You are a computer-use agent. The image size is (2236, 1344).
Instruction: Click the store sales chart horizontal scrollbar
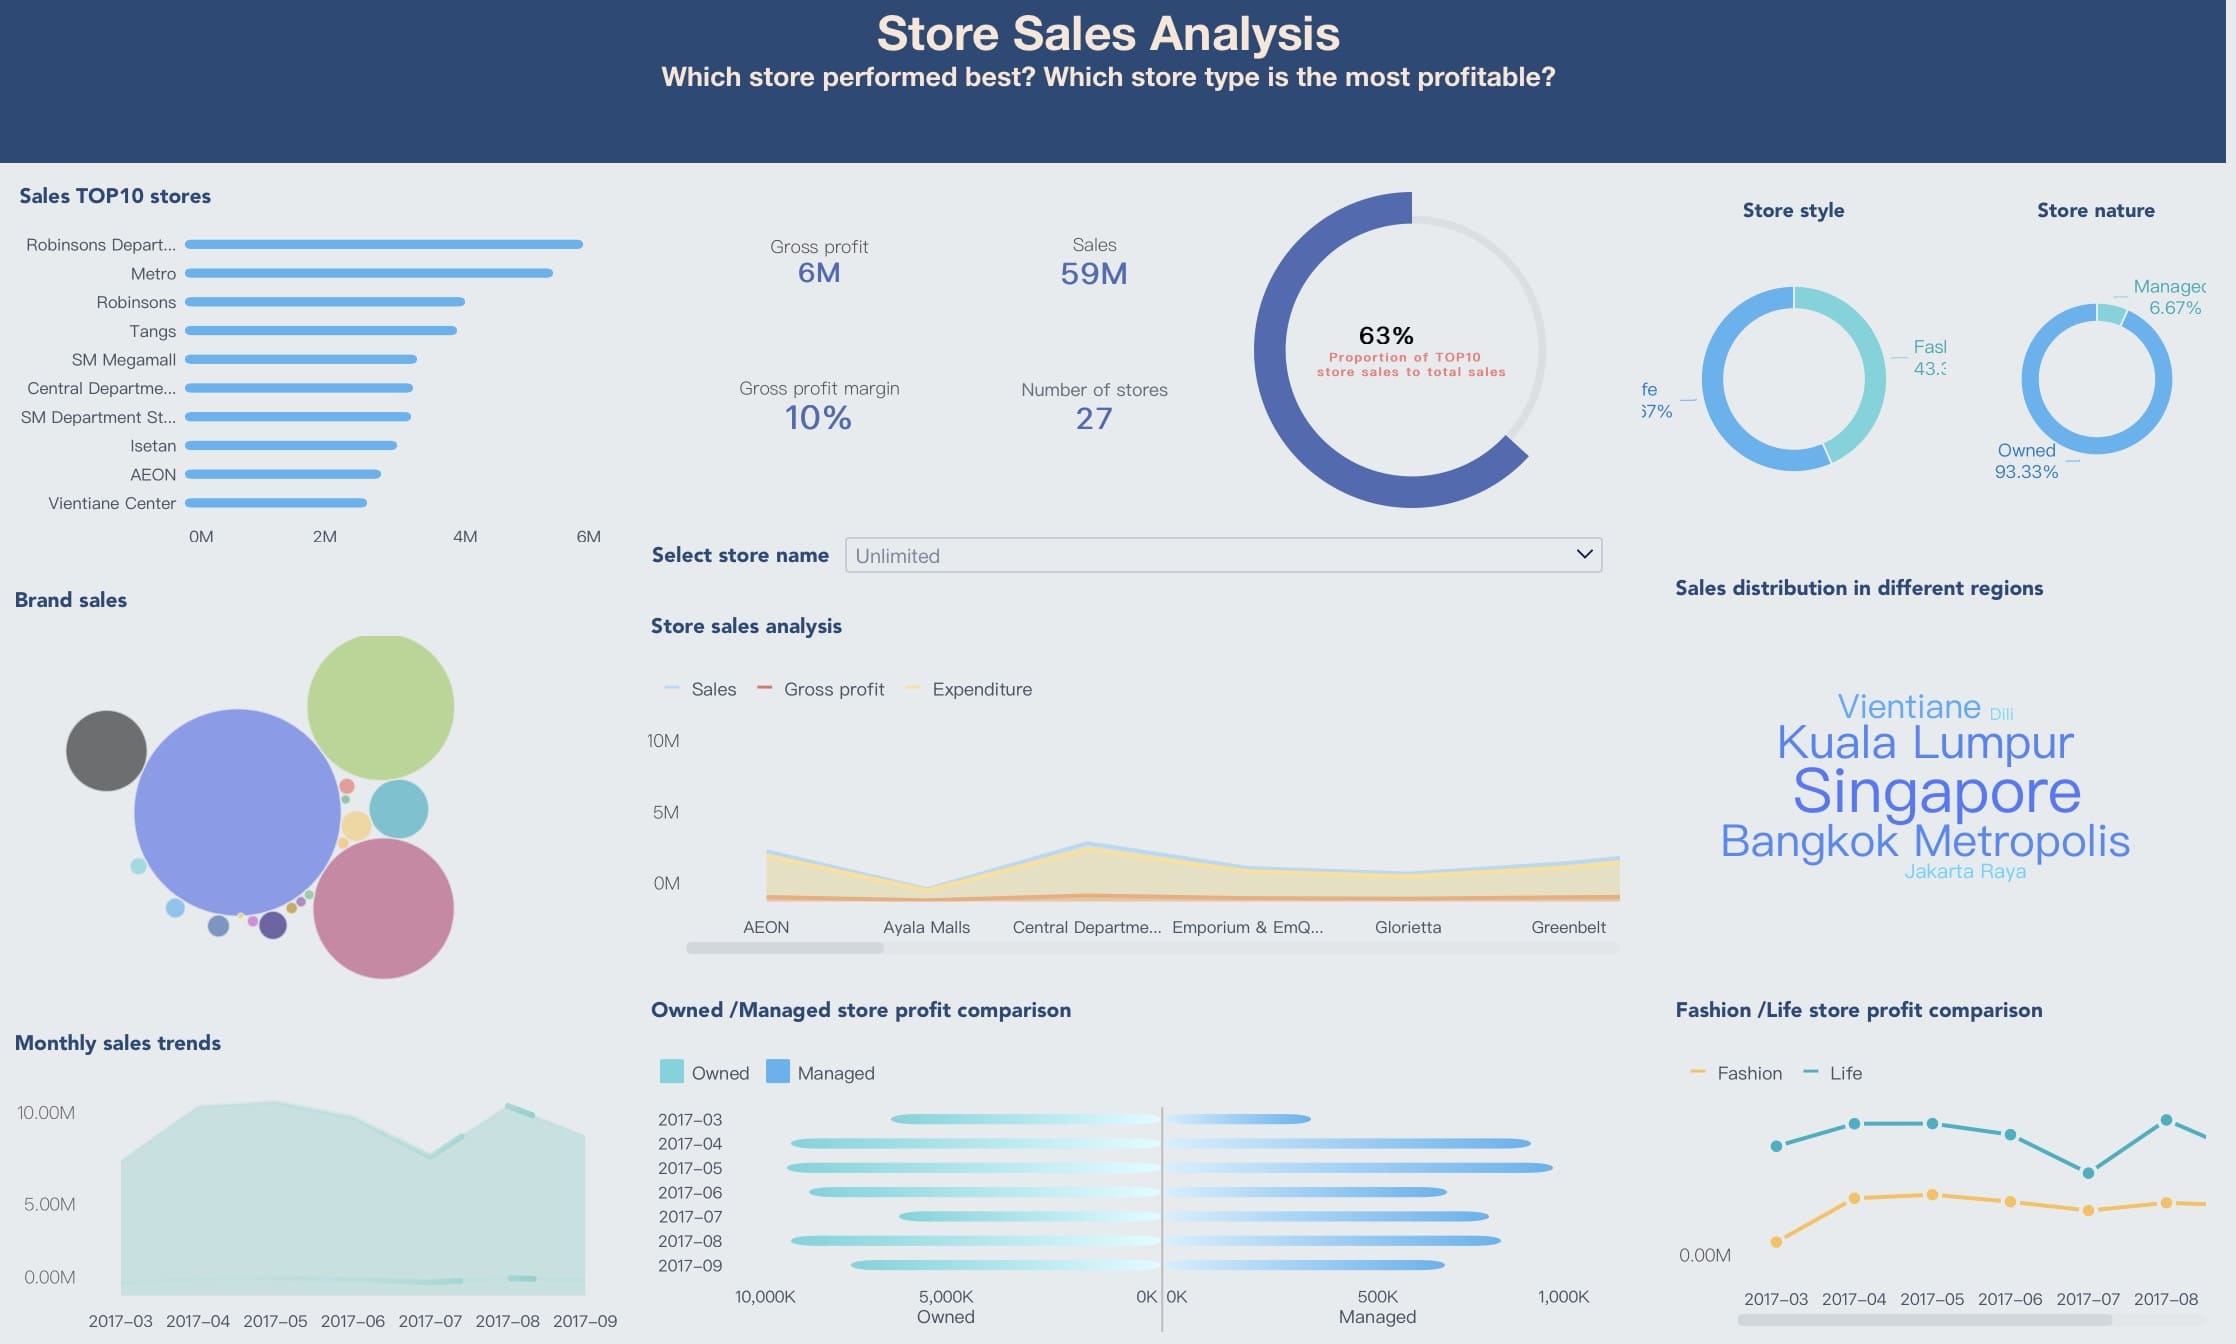click(785, 947)
